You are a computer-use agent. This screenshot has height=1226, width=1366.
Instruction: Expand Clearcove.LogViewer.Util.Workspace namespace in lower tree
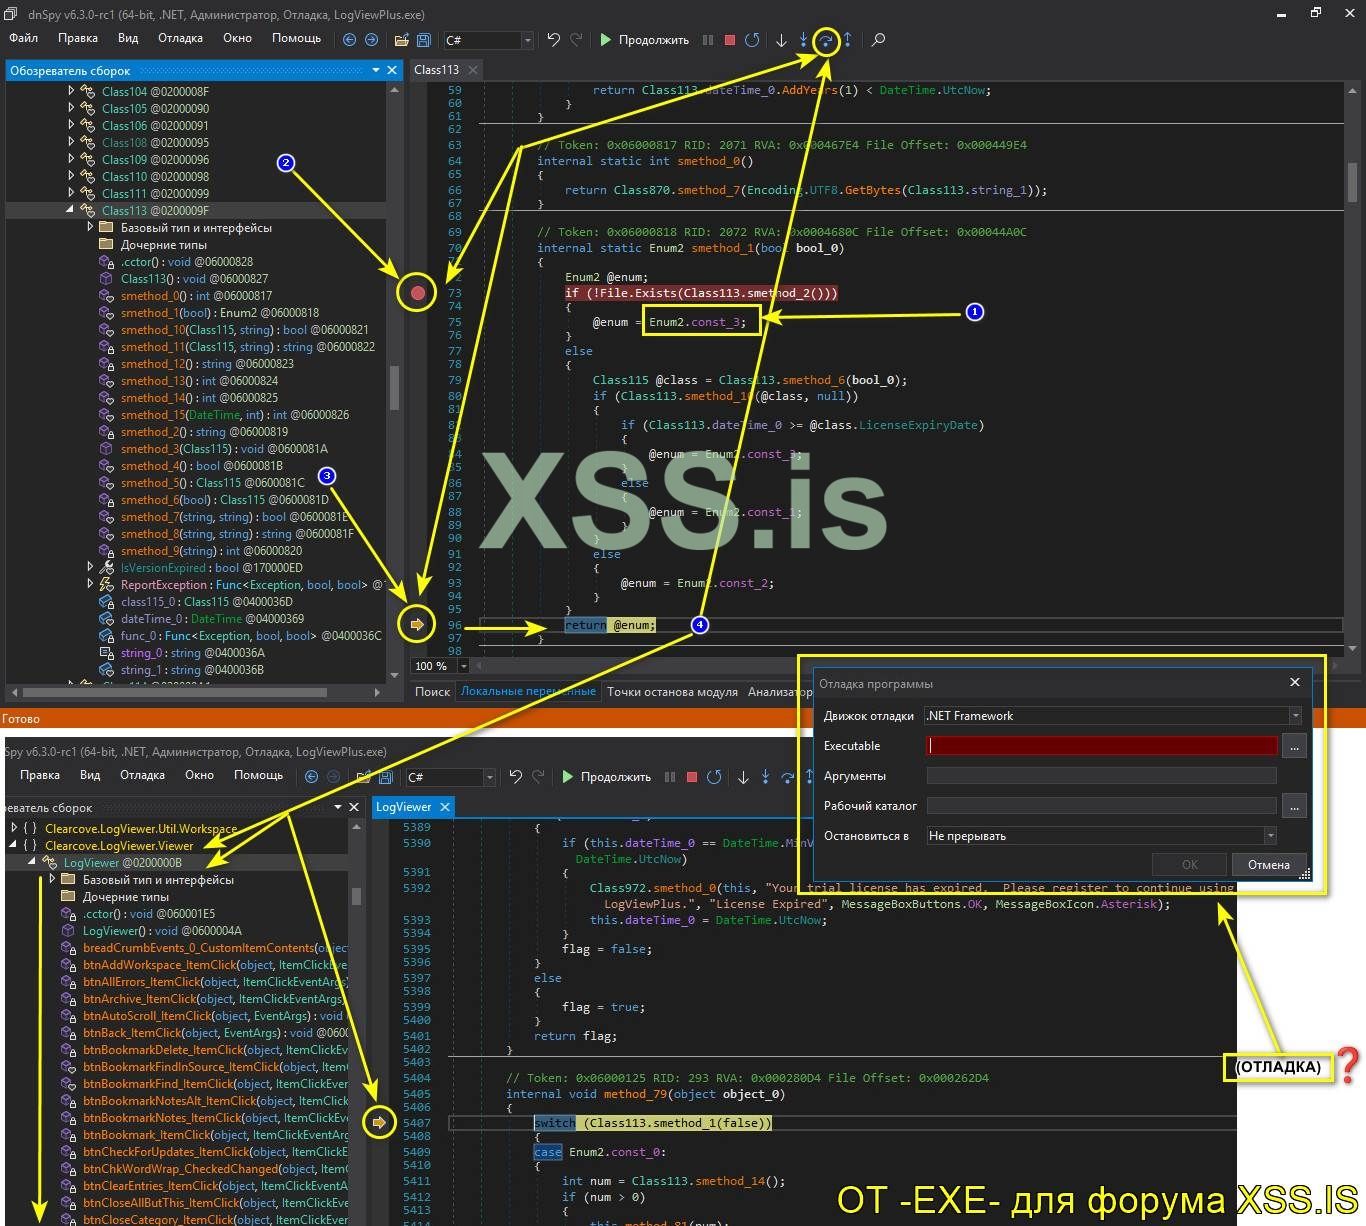[14, 828]
